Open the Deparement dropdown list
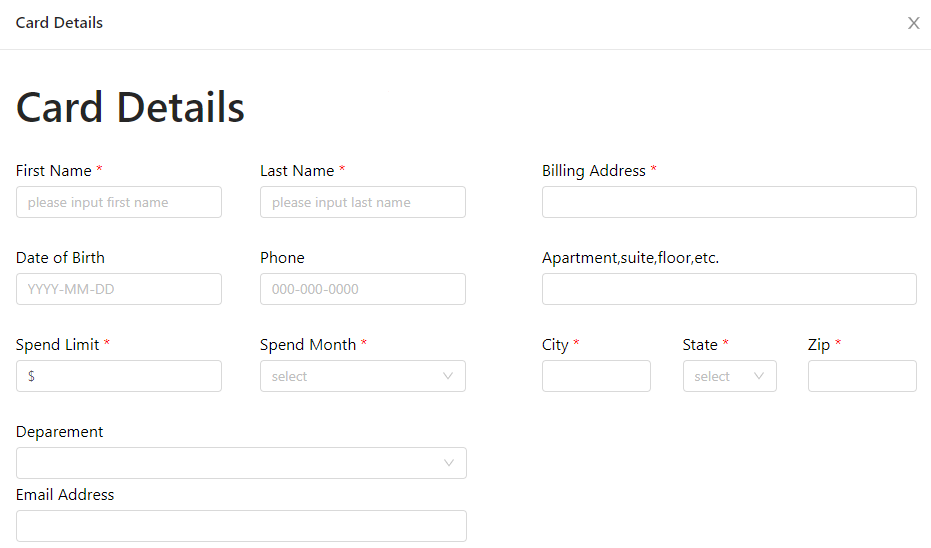This screenshot has height=548, width=931. tap(241, 463)
